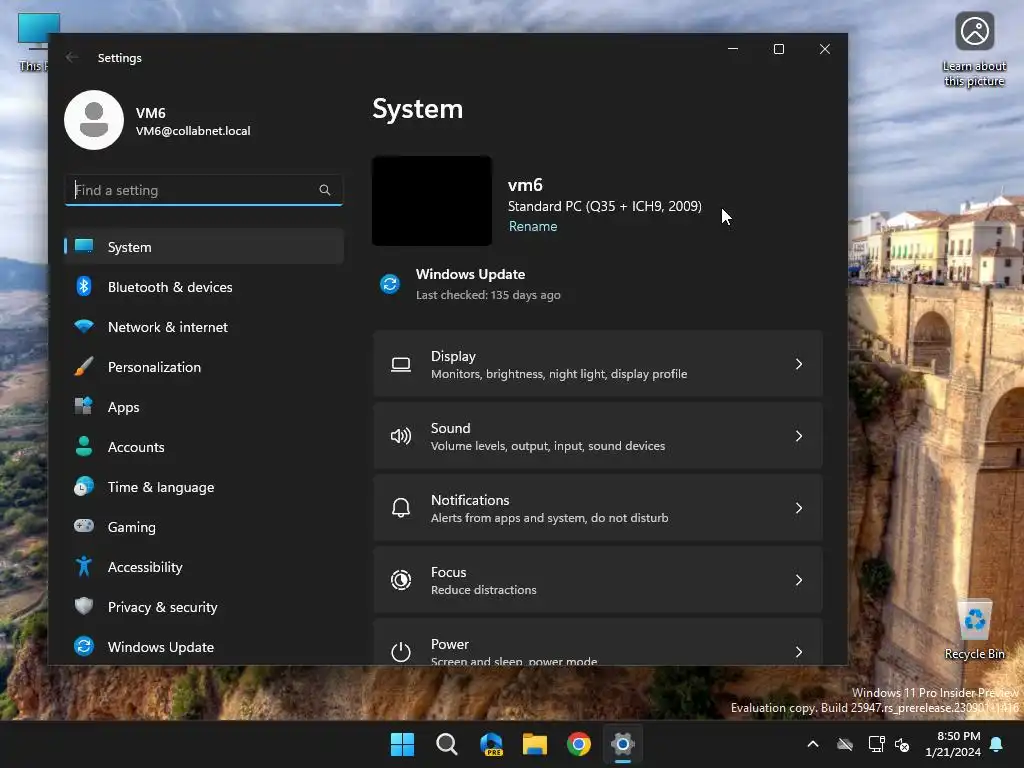The image size is (1024, 768).
Task: Click the Accessibility figure icon
Action: coord(84,566)
